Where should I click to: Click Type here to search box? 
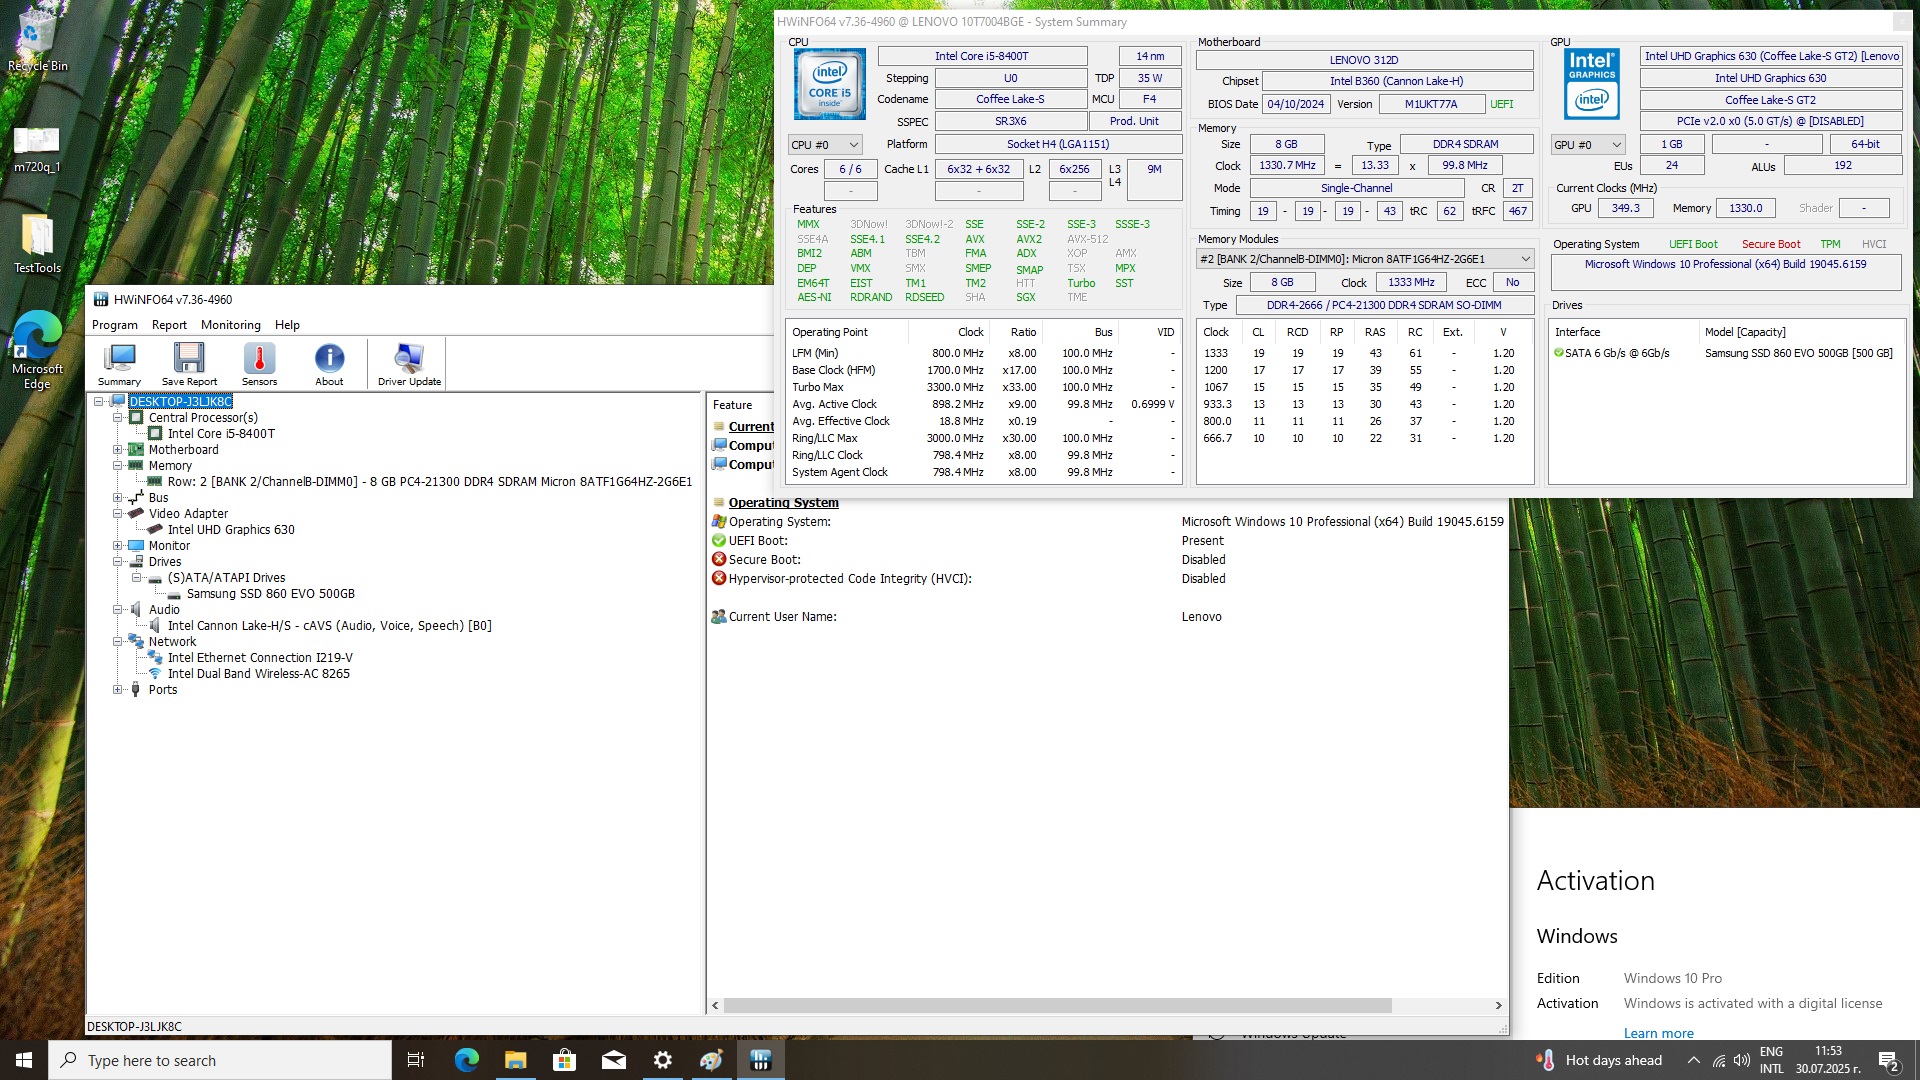pos(220,1060)
